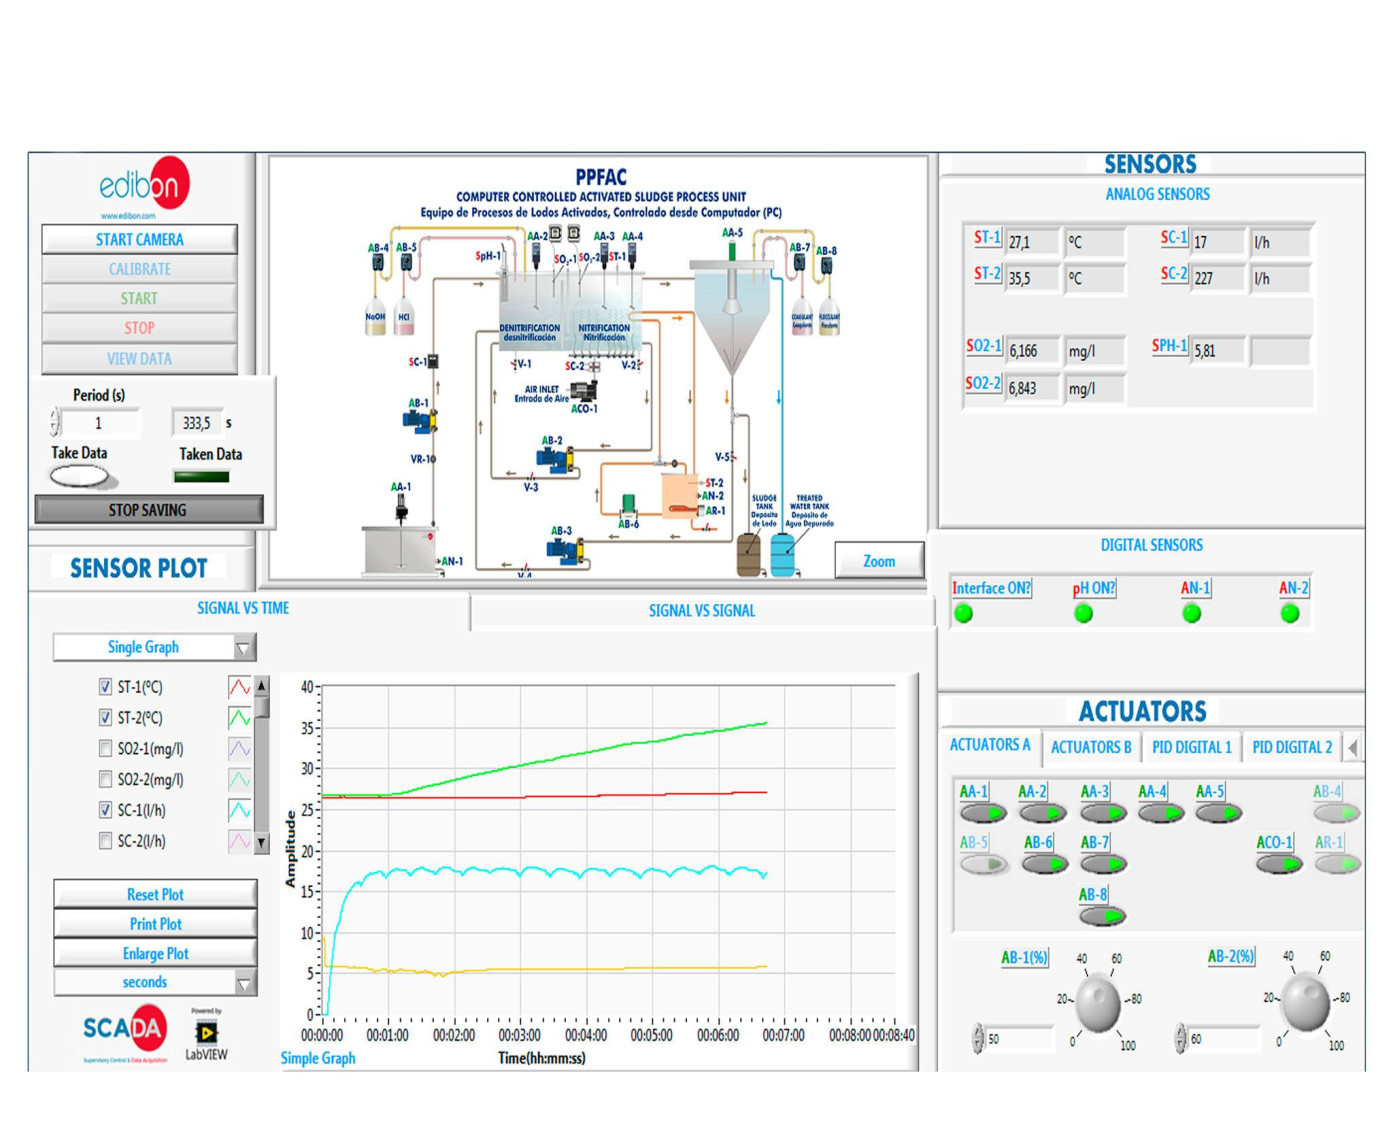Viewport: 1393px width, 1125px height.
Task: Click the SC-1 cyan line style icon
Action: (239, 810)
